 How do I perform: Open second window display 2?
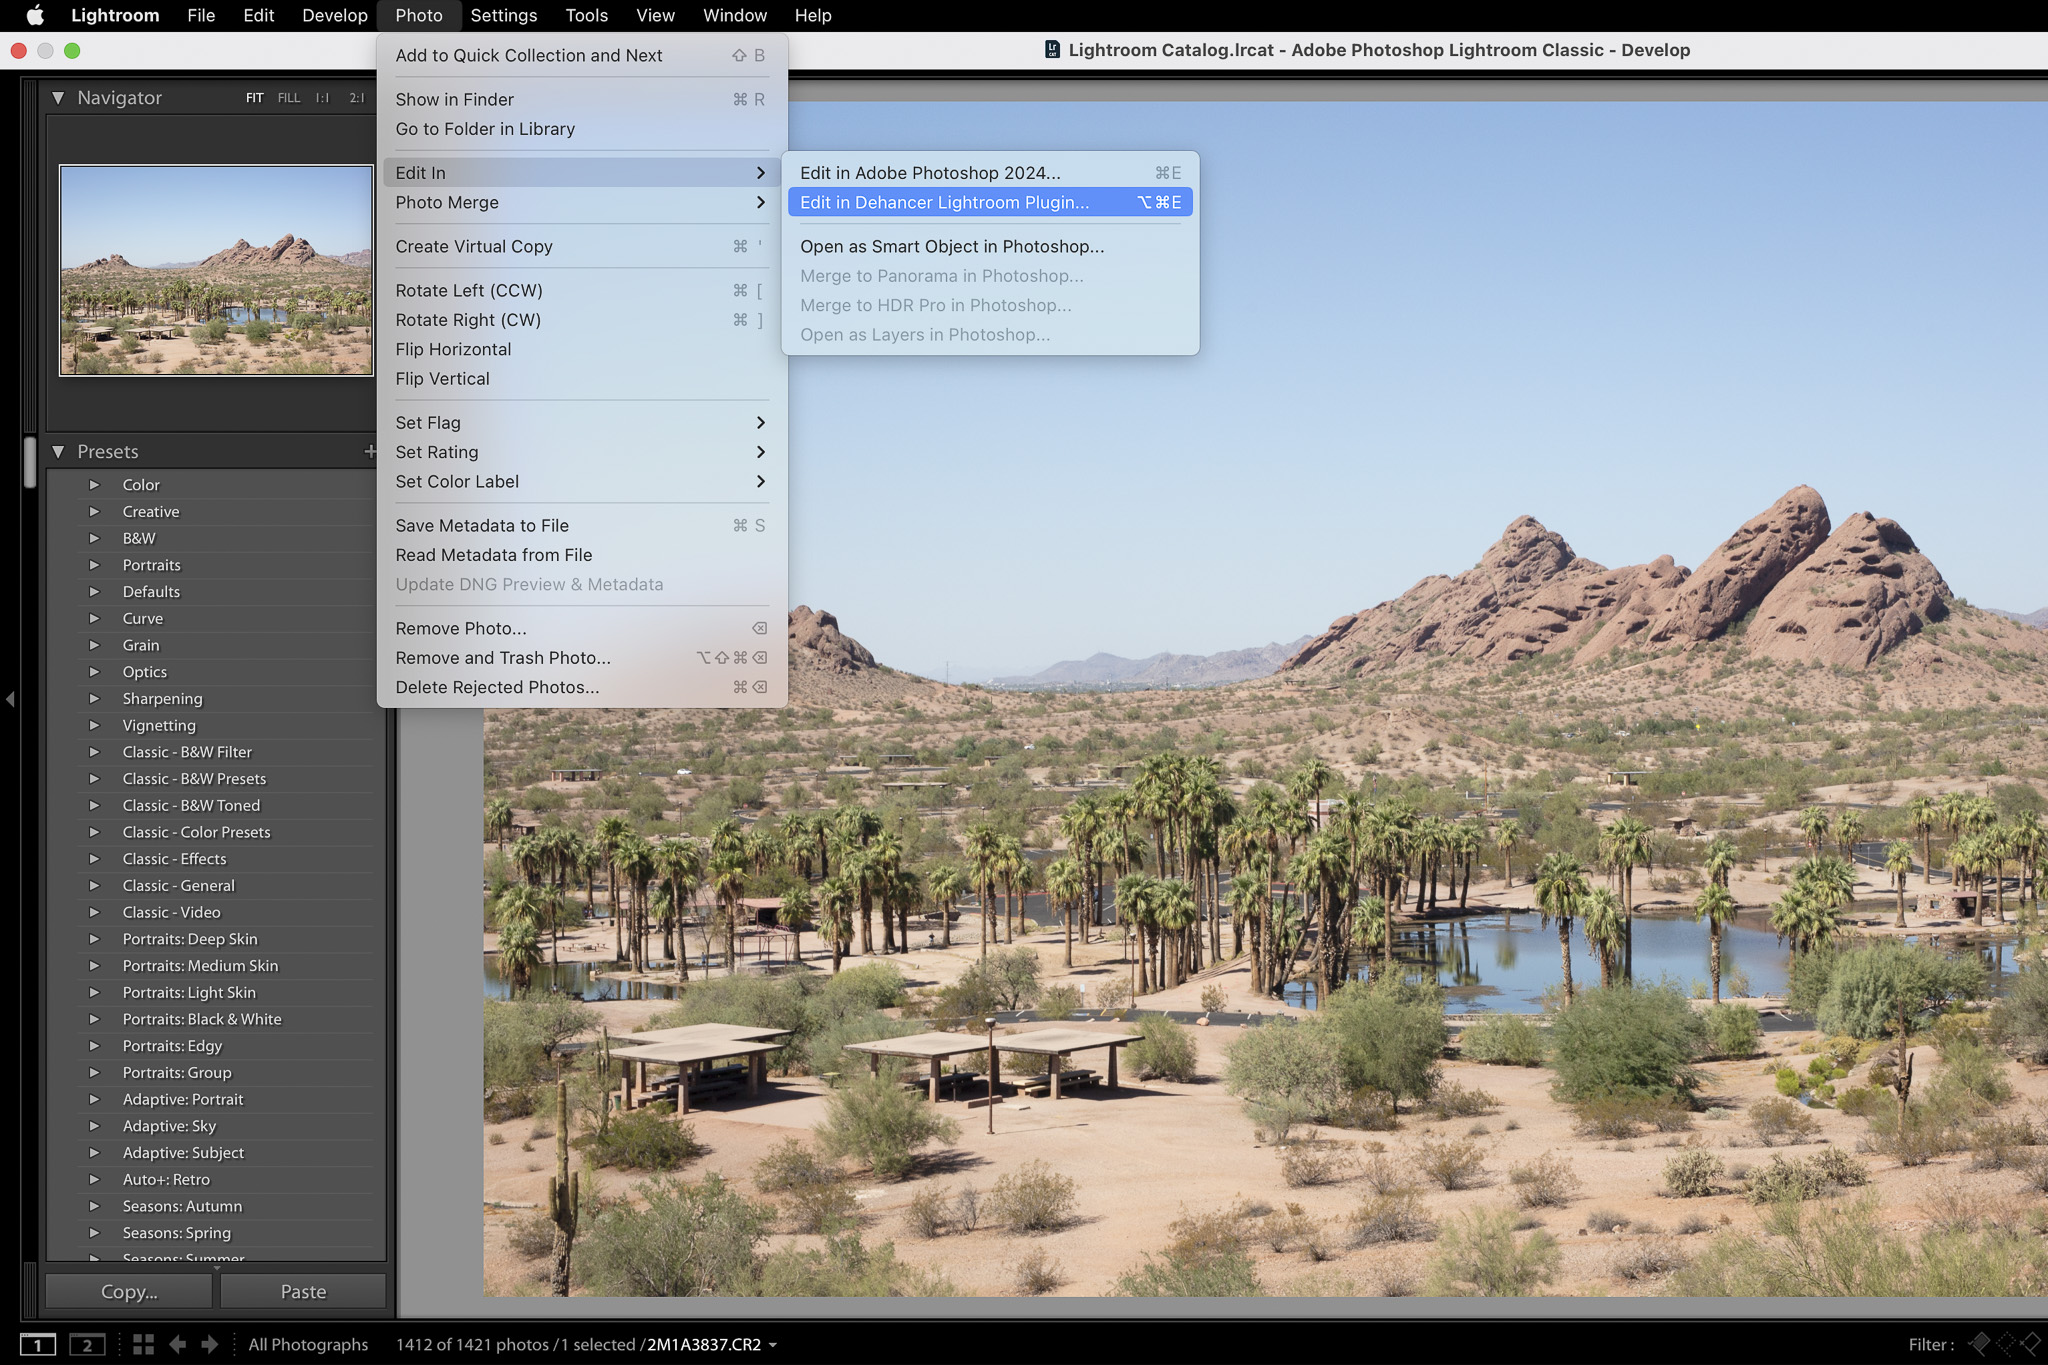(87, 1345)
